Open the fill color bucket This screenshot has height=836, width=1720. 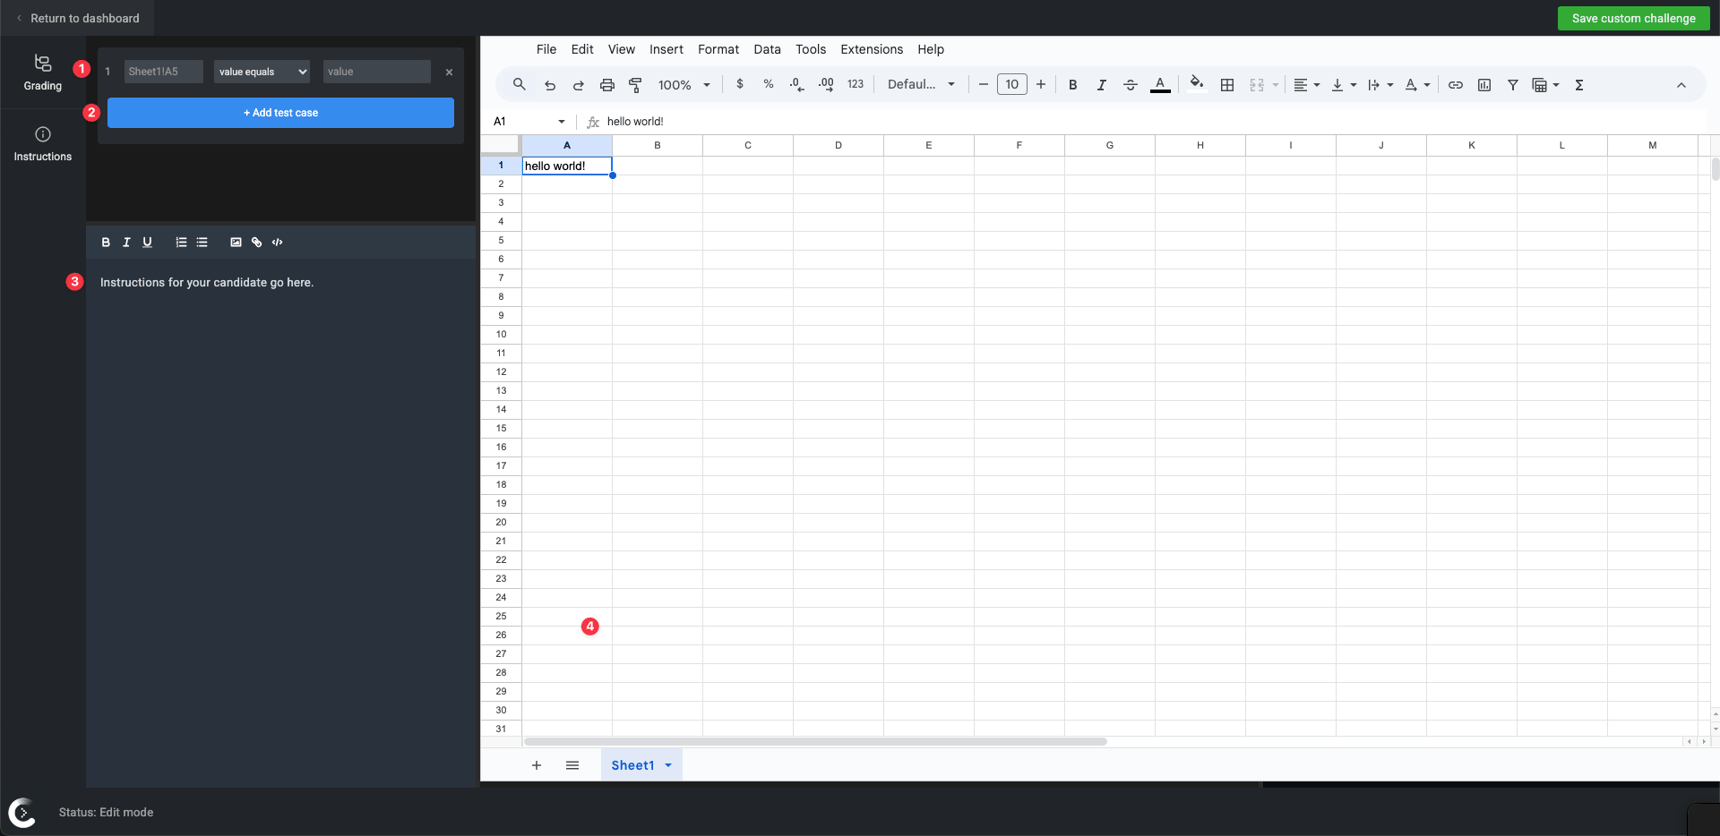point(1196,85)
